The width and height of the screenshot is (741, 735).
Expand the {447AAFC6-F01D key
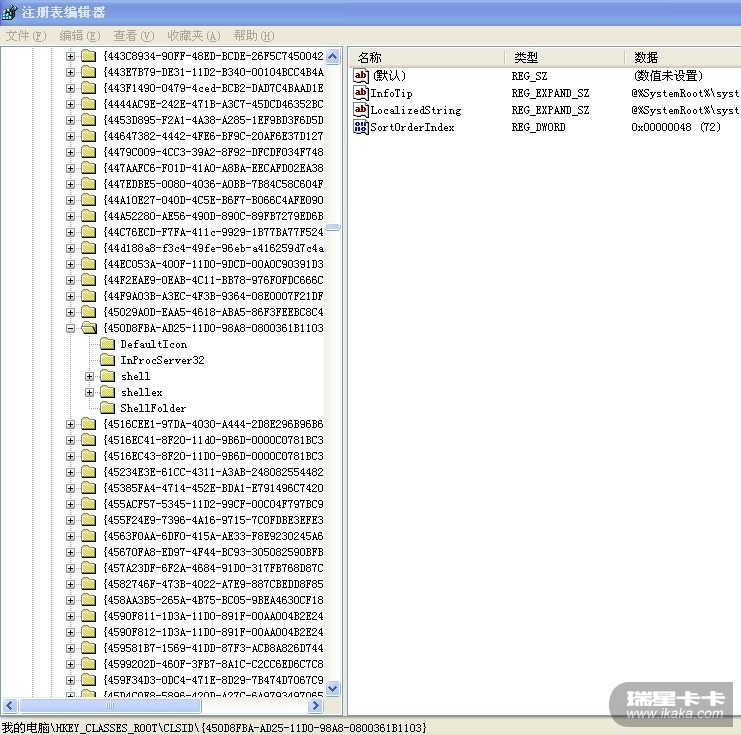(70, 168)
